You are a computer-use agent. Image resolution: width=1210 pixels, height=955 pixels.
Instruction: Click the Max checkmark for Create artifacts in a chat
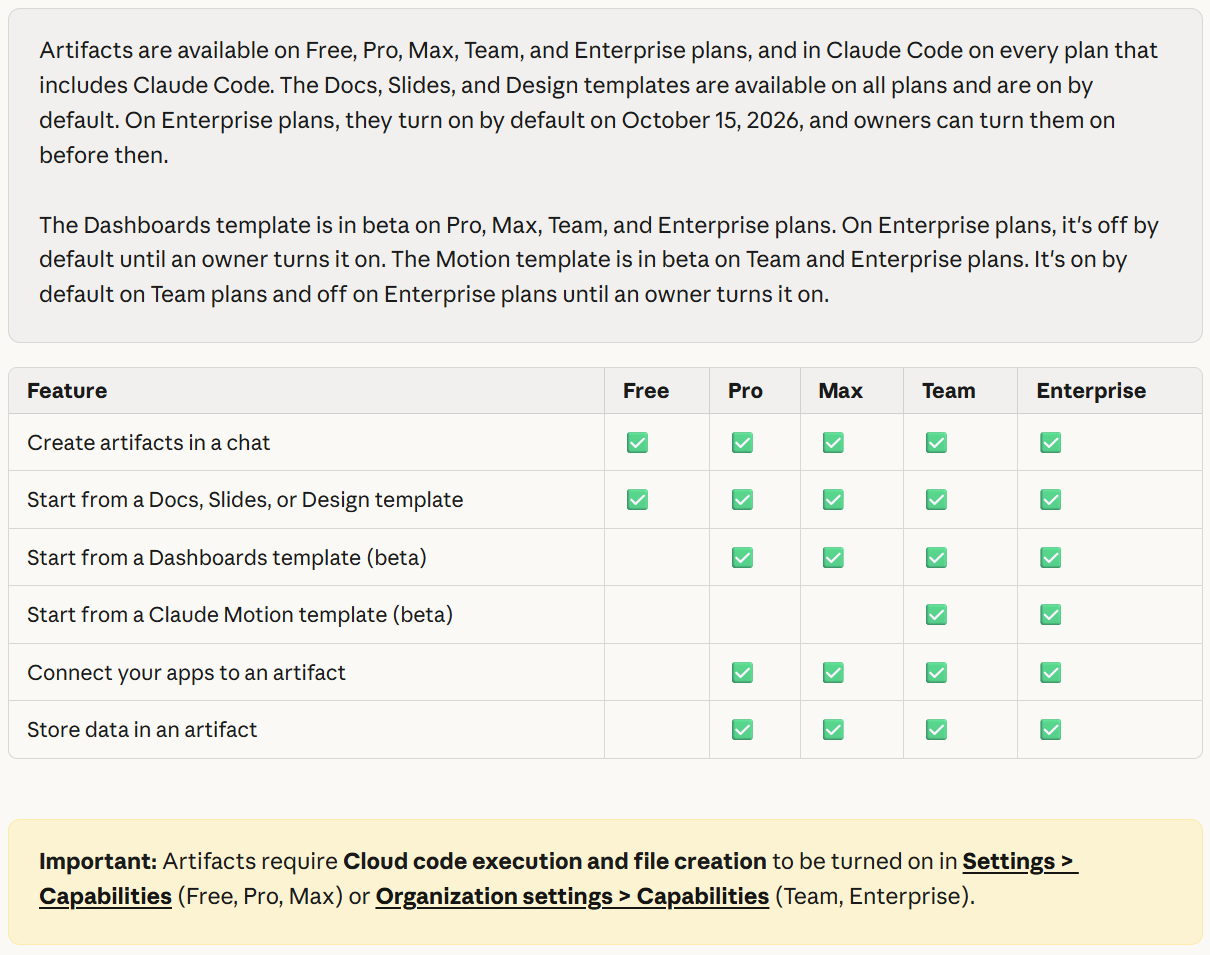(833, 442)
